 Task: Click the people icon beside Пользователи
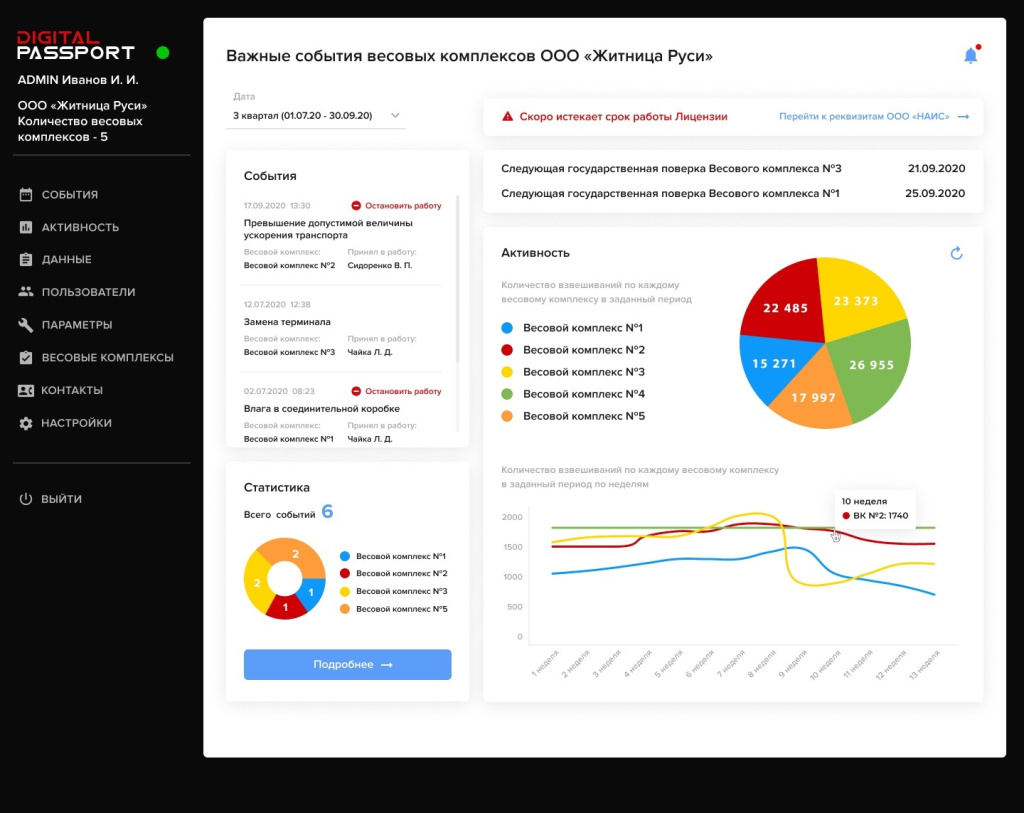pos(26,292)
